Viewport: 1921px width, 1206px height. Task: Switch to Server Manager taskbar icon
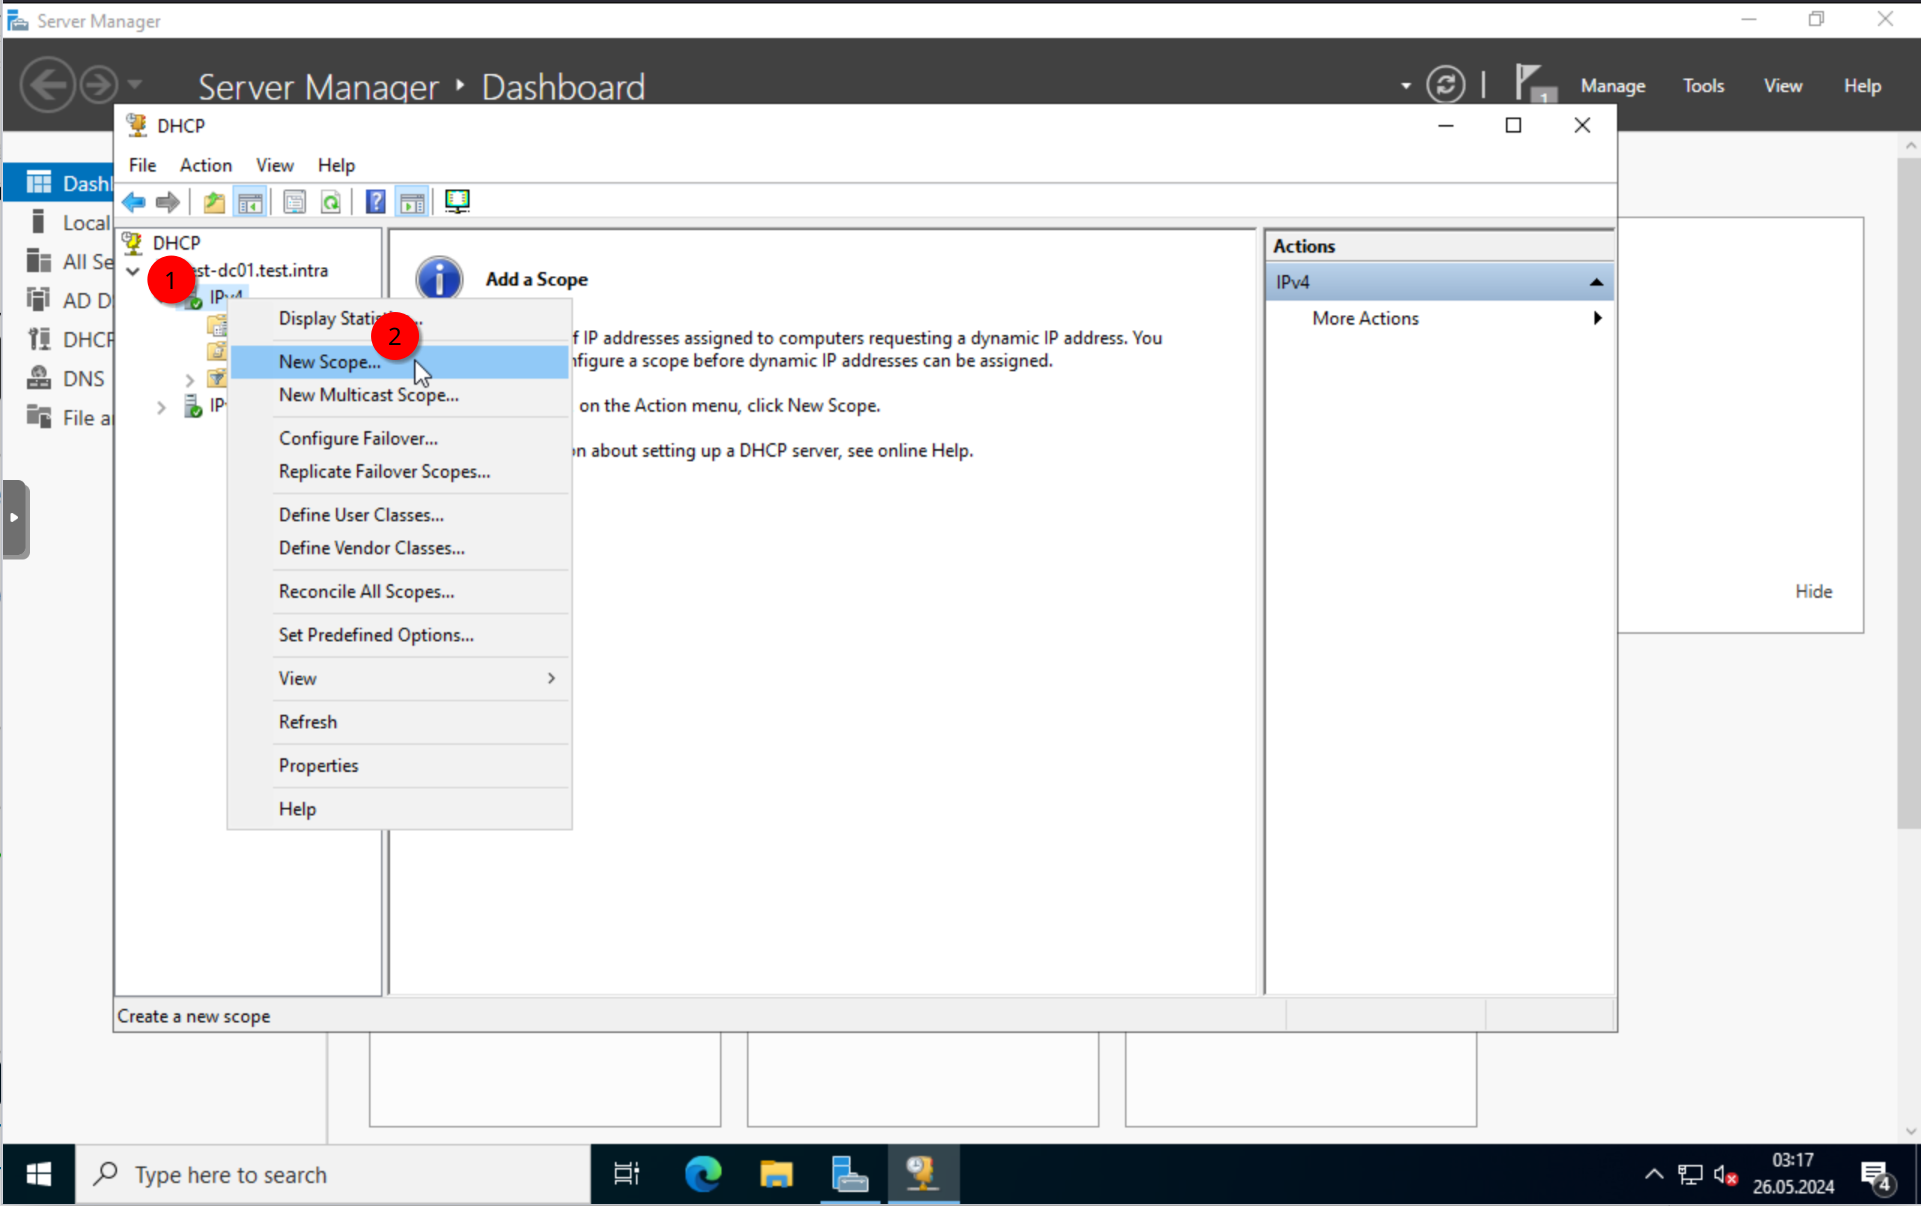pos(849,1174)
